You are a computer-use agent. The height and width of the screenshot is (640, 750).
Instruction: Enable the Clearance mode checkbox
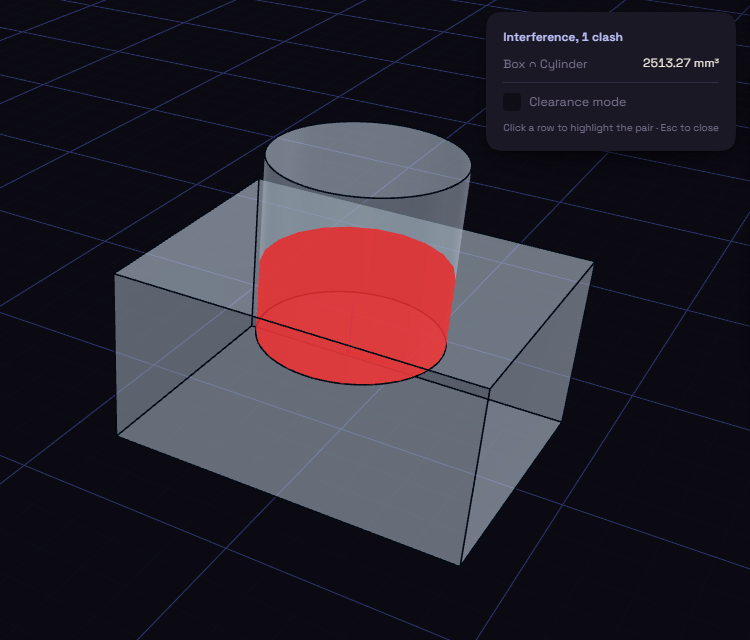point(512,102)
